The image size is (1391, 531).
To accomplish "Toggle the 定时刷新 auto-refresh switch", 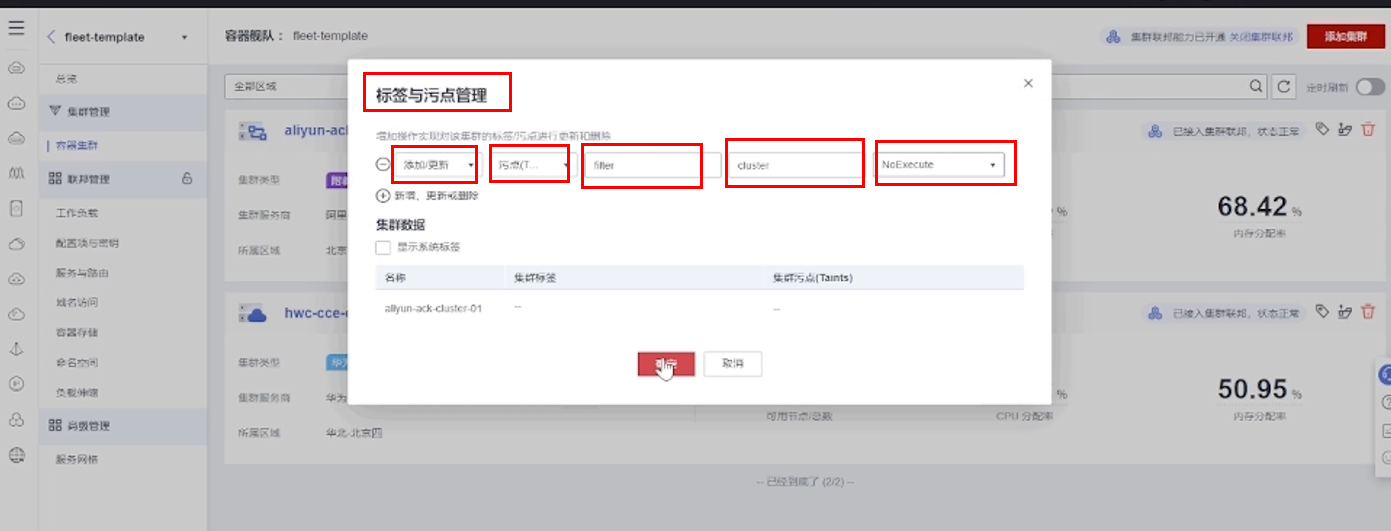I will coord(1371,87).
